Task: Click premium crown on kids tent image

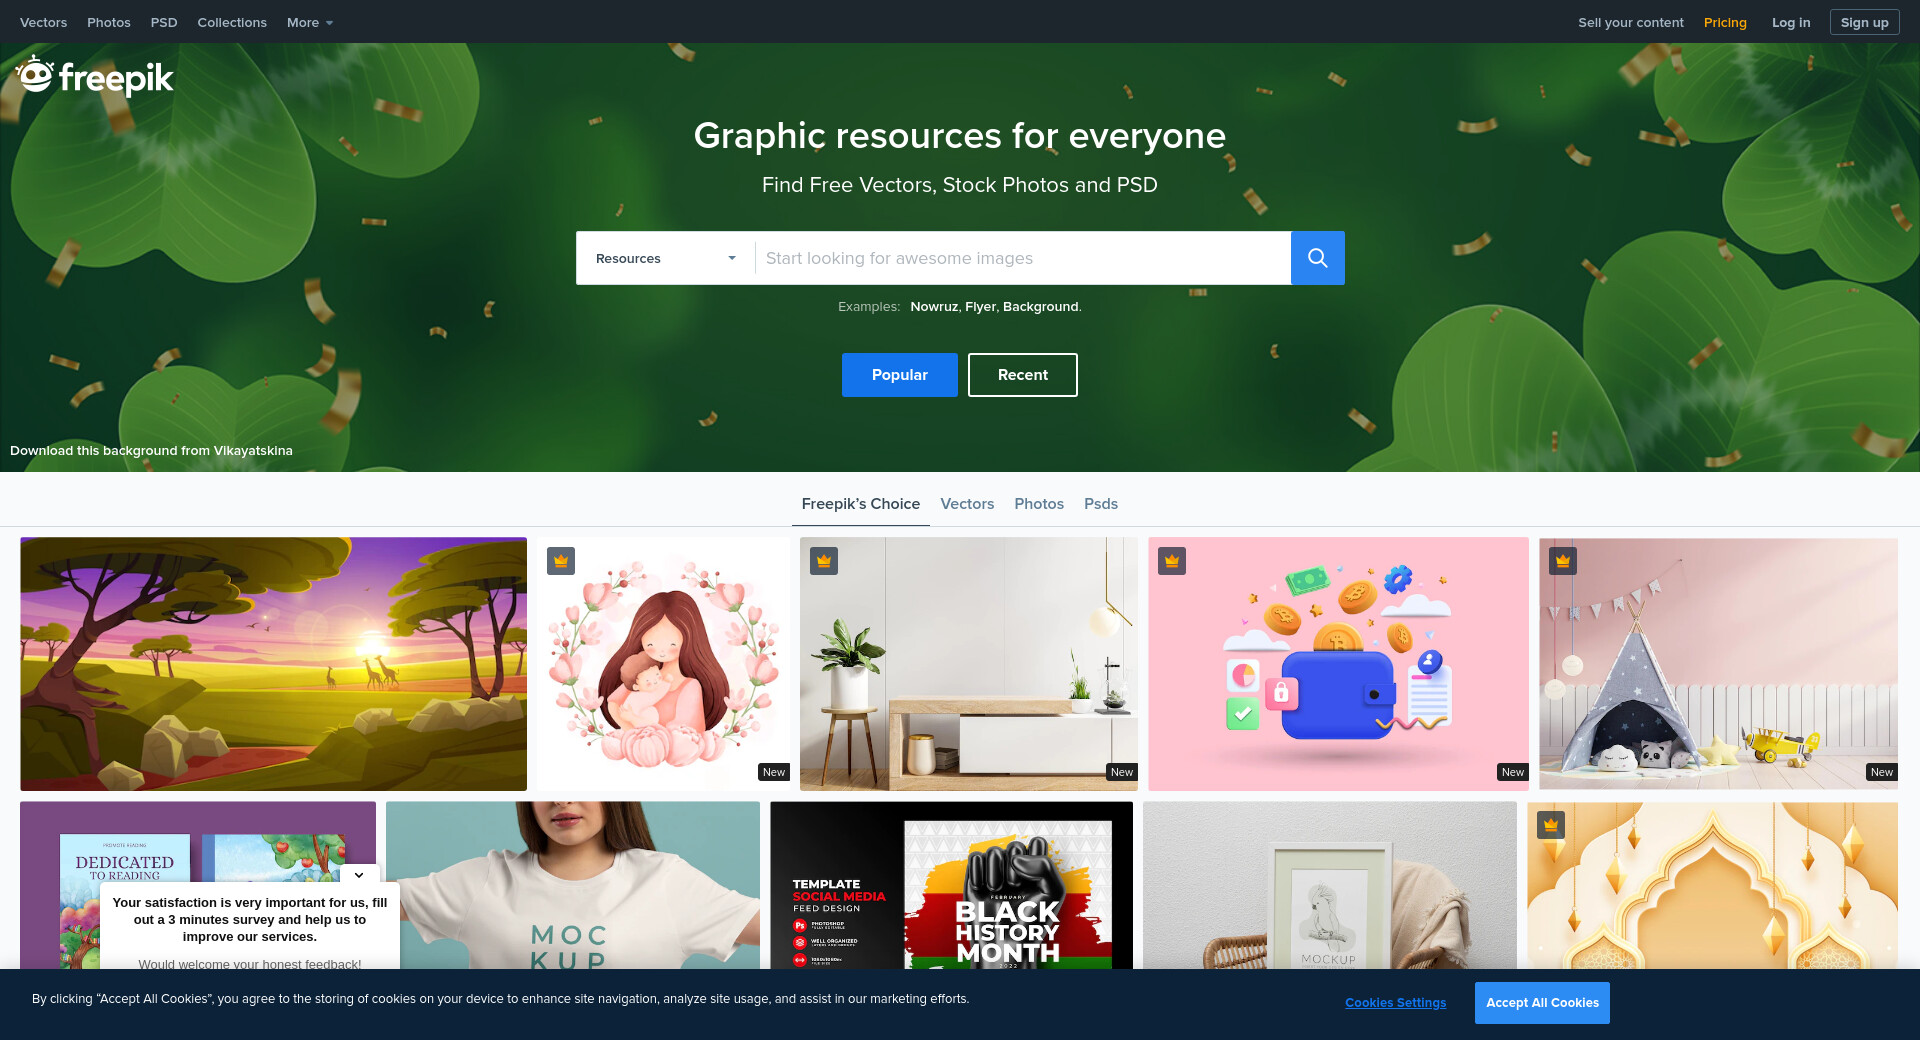Action: coord(1563,562)
